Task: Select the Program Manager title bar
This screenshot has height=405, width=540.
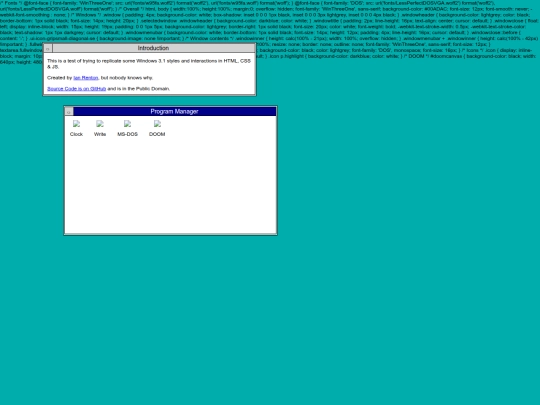Action: [x=175, y=112]
